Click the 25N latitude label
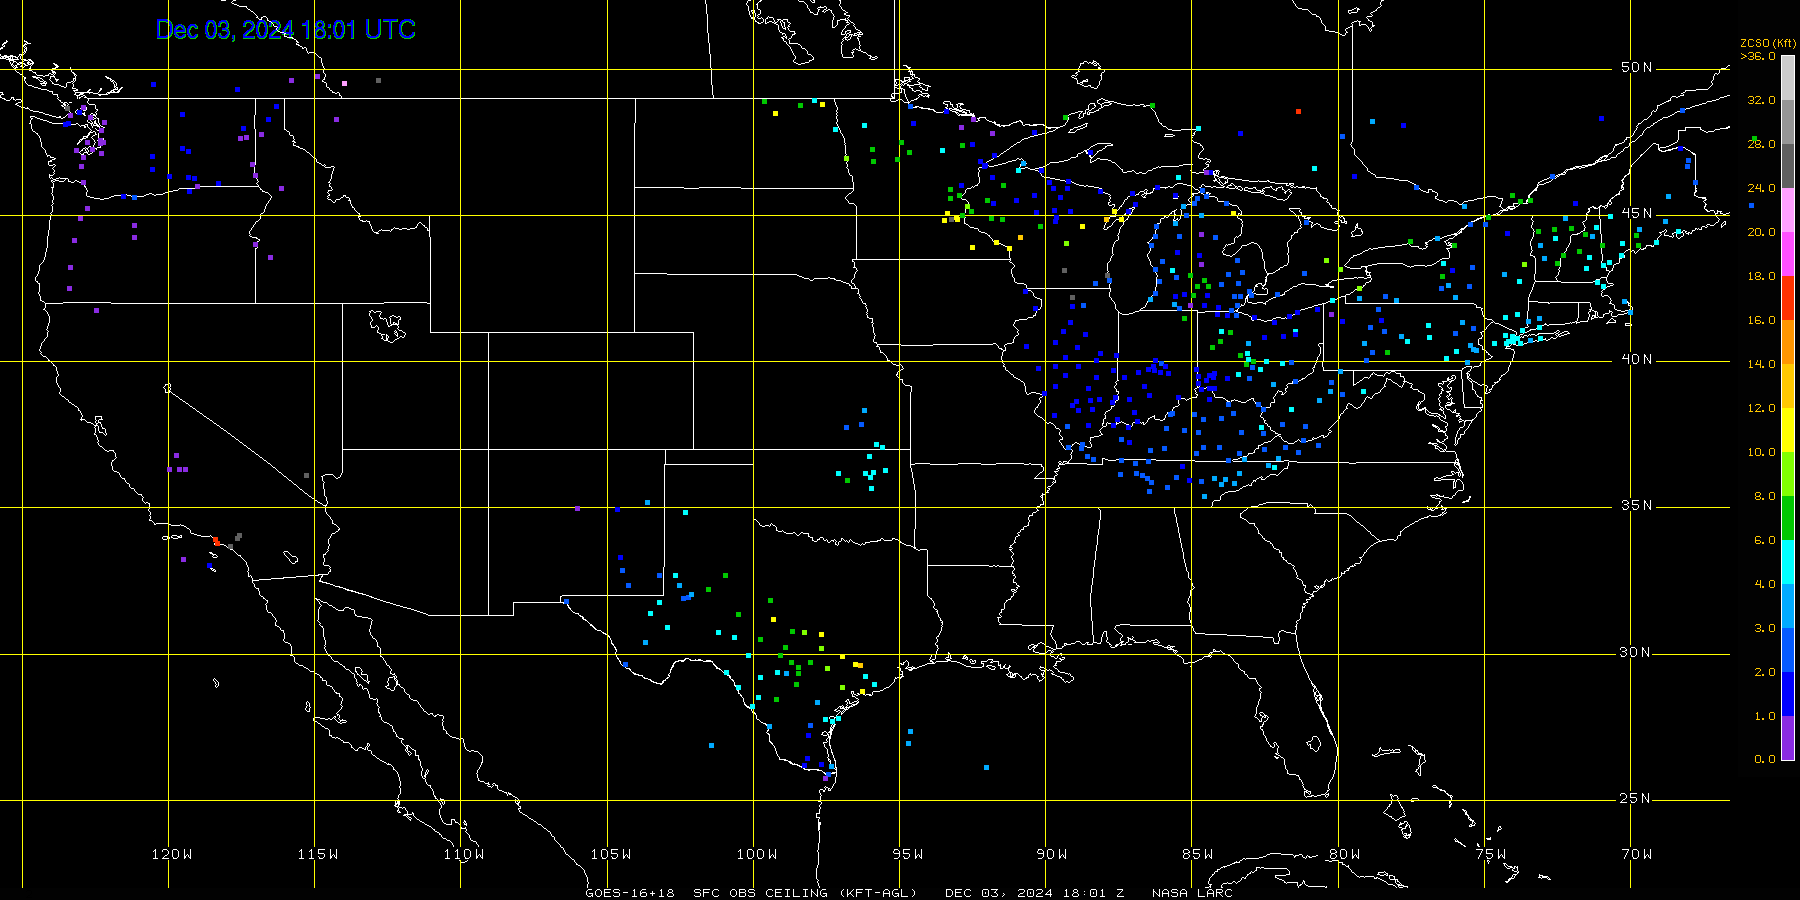 pyautogui.click(x=1637, y=798)
